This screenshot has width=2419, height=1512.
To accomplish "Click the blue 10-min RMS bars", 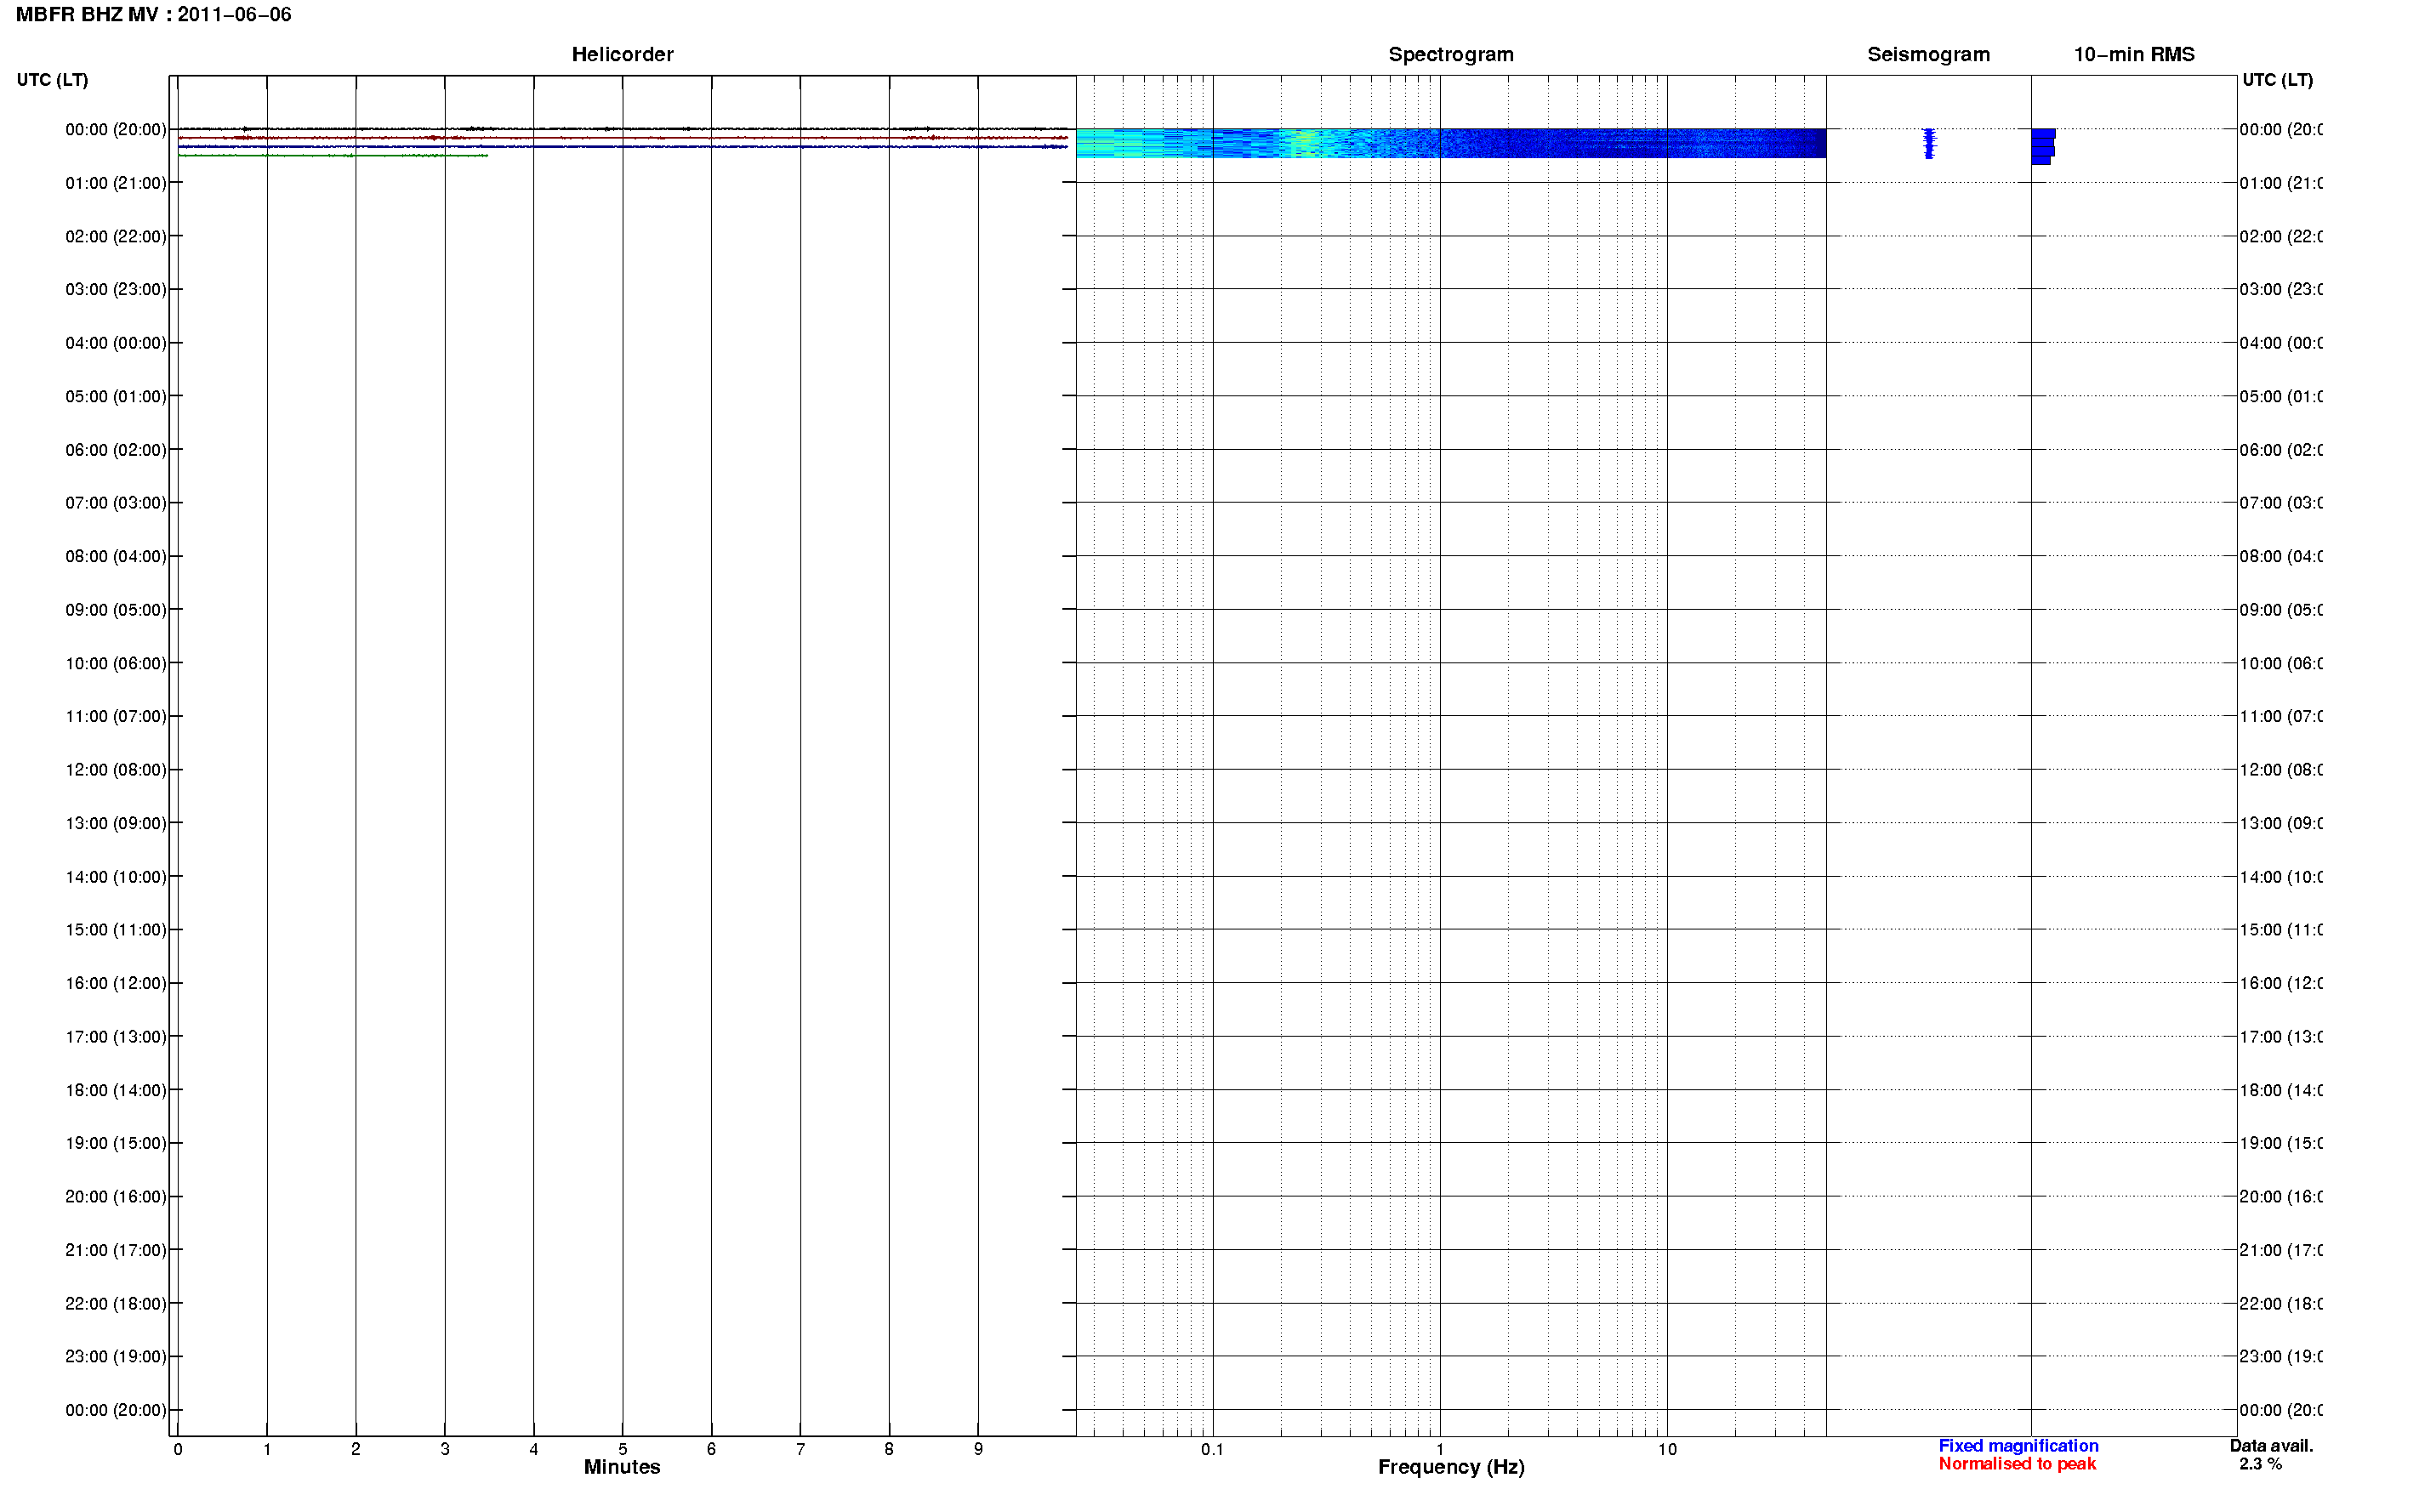I will point(2043,146).
